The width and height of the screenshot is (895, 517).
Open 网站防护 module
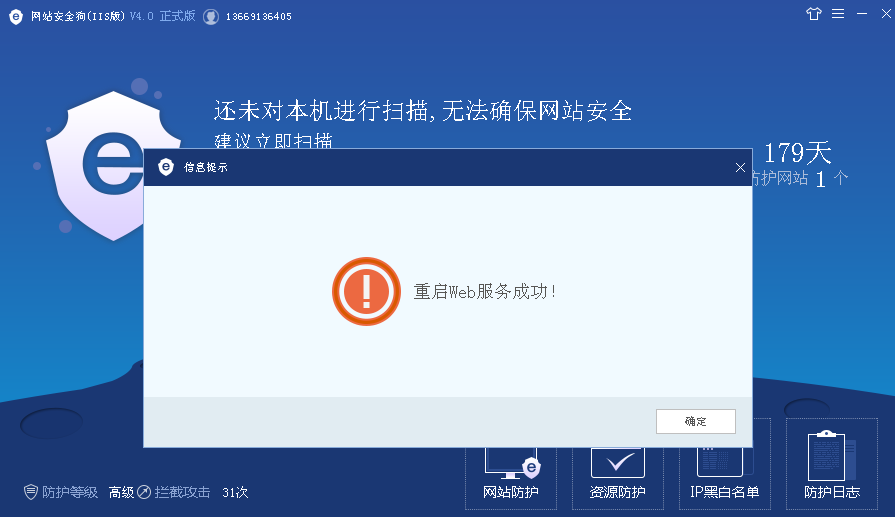point(511,478)
